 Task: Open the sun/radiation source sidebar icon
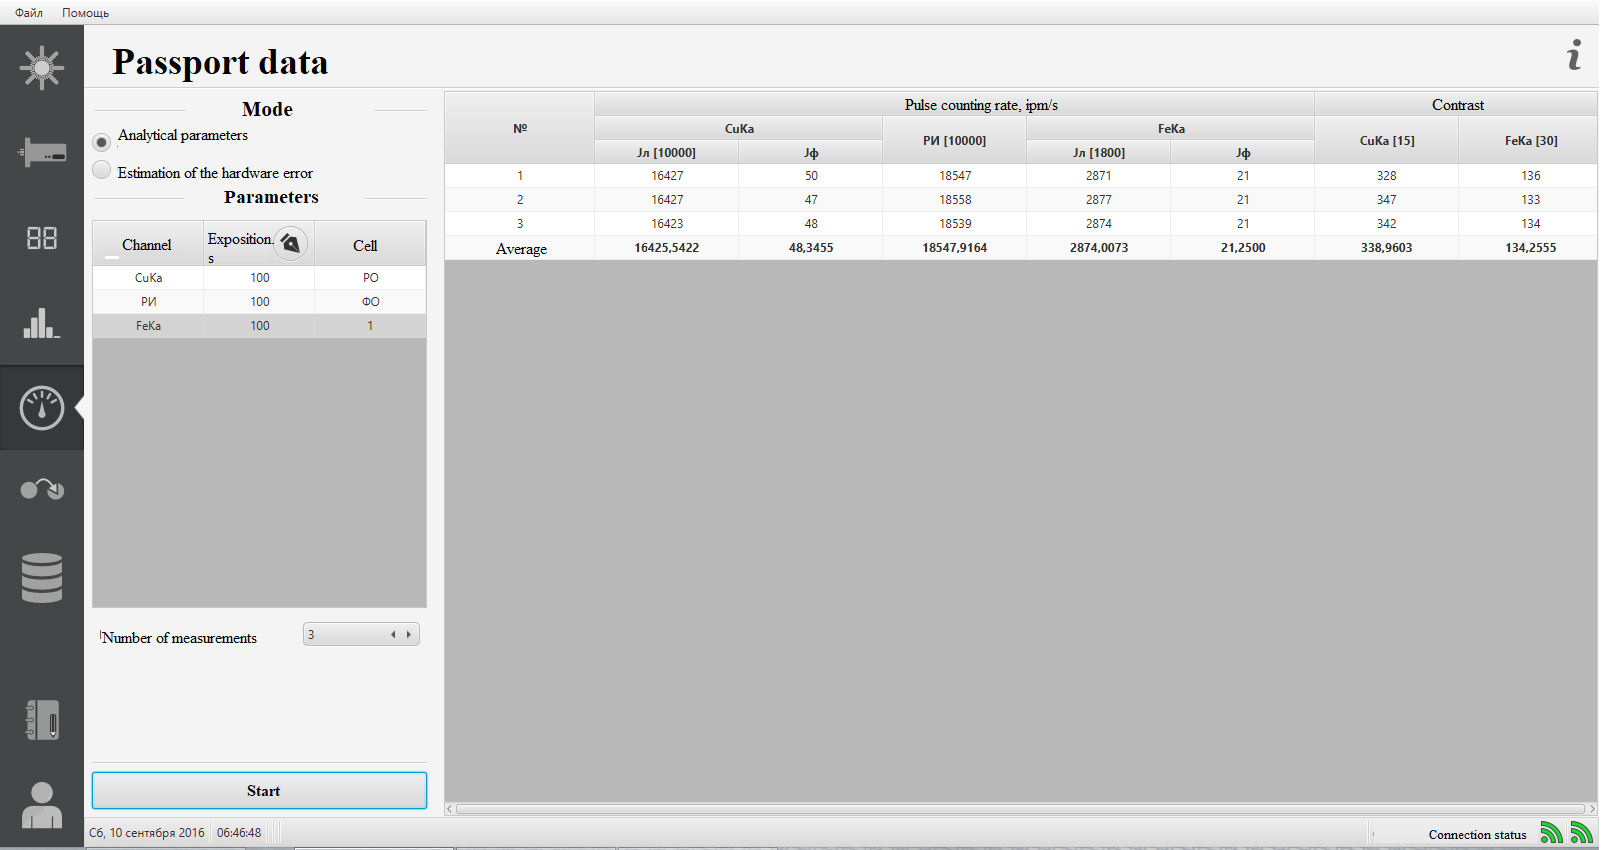pyautogui.click(x=42, y=68)
